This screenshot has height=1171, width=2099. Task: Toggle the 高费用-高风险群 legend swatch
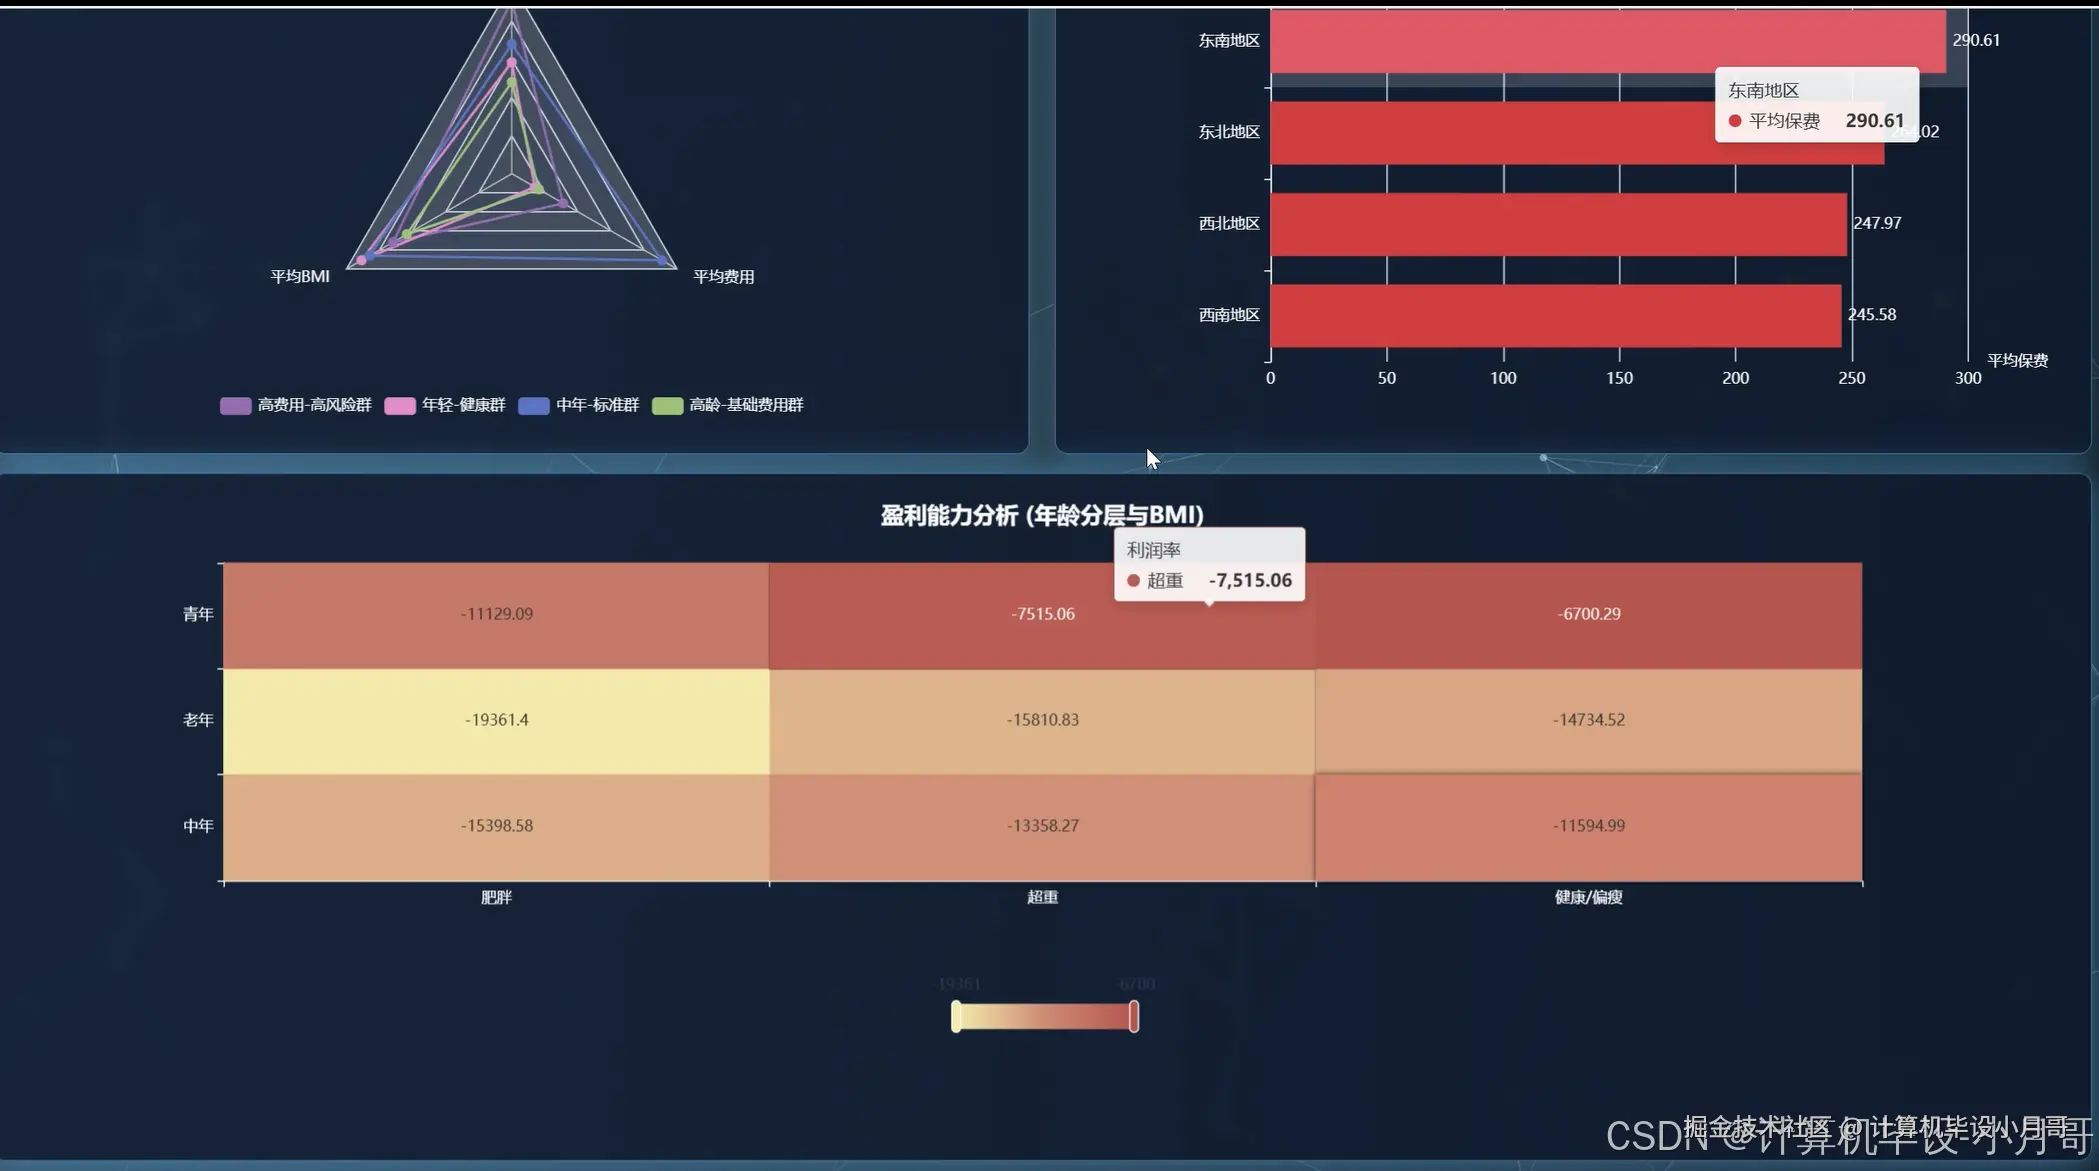click(235, 405)
